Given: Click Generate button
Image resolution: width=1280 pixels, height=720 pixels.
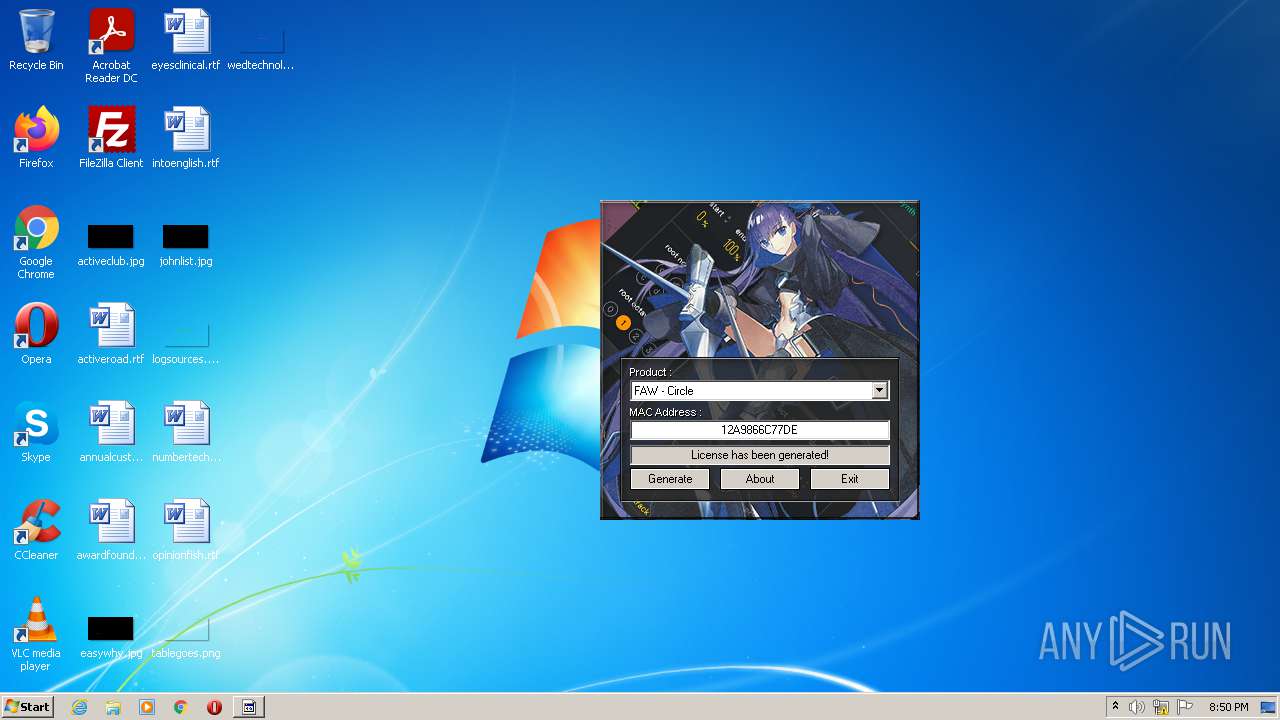Looking at the screenshot, I should point(670,479).
